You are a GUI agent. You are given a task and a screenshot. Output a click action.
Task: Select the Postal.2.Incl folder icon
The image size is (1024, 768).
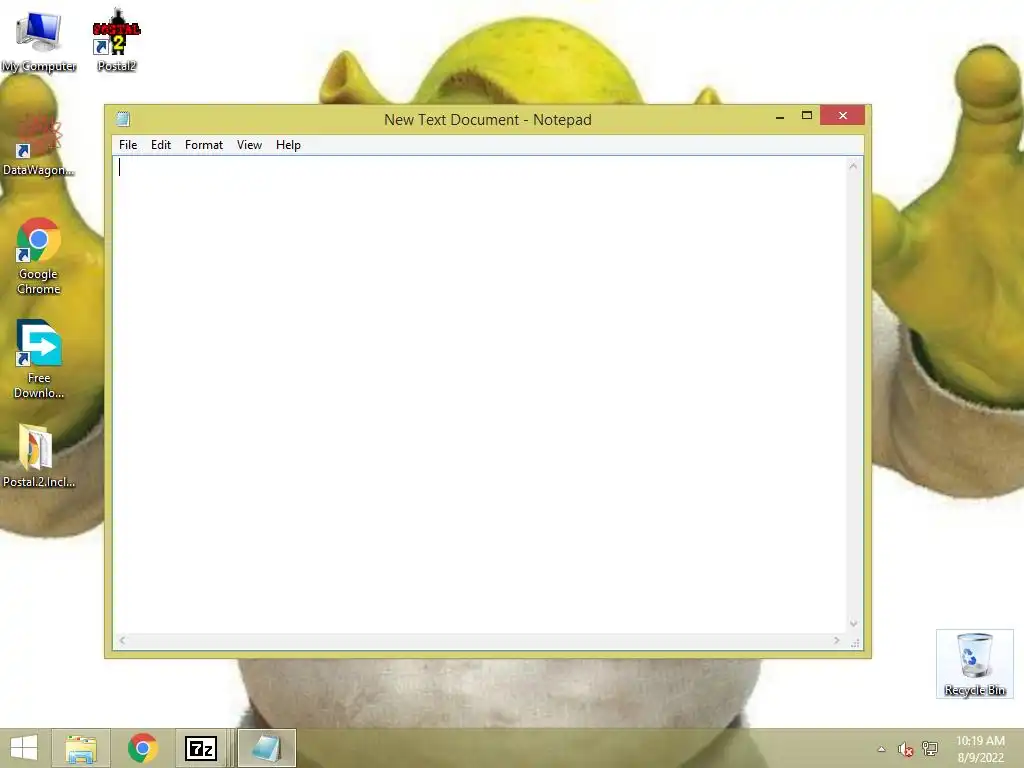coord(39,456)
